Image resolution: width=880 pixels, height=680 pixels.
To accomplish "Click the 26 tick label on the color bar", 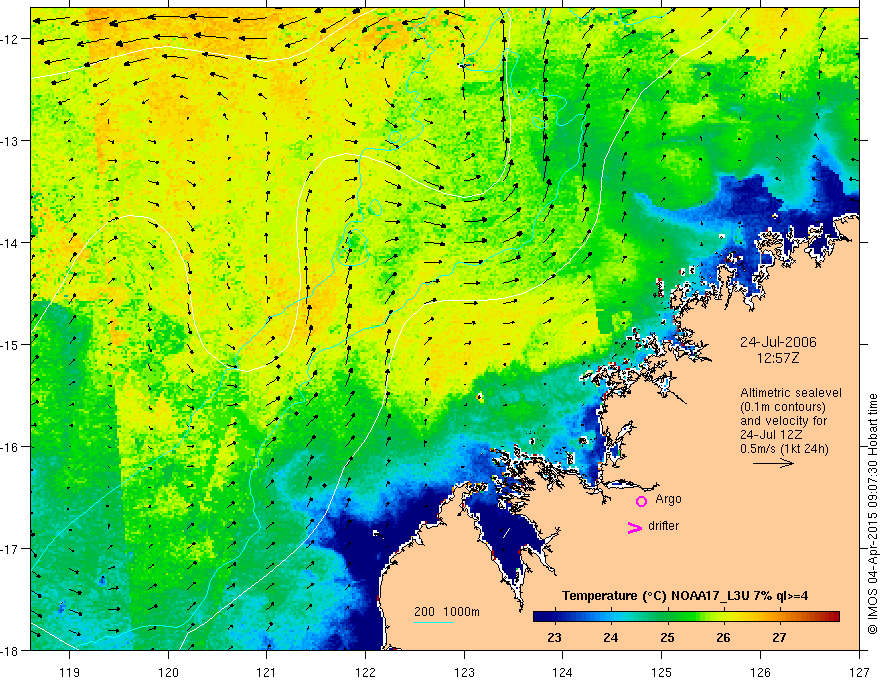I will pos(723,637).
